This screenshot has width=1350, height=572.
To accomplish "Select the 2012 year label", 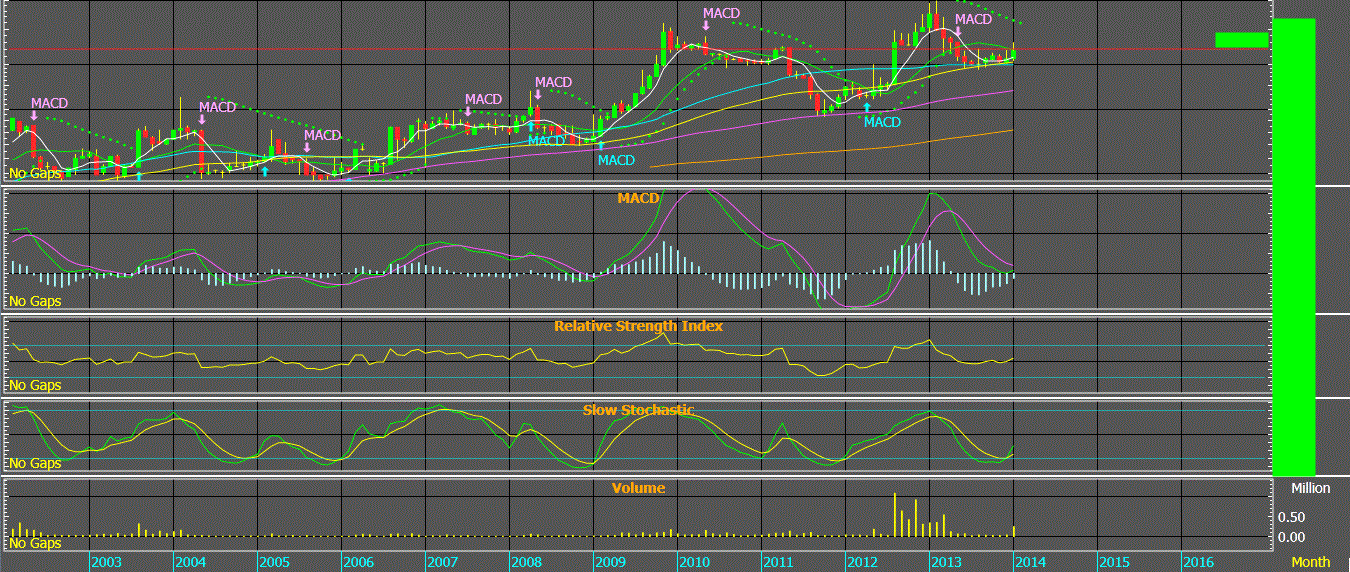I will [863, 562].
